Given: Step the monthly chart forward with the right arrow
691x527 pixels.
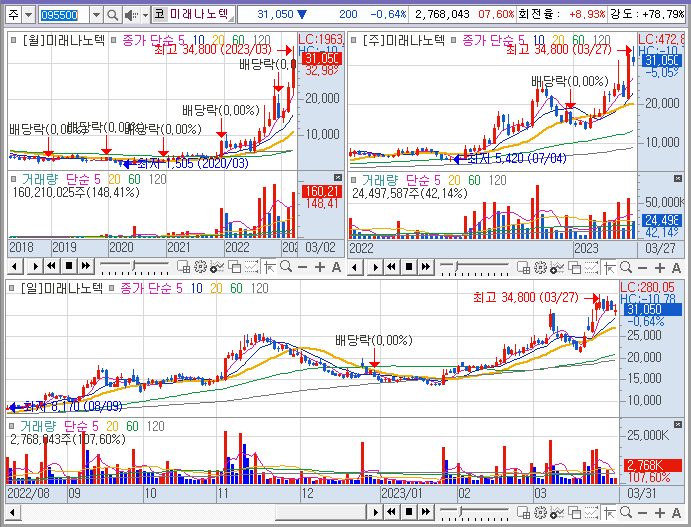Looking at the screenshot, I should coord(35,267).
